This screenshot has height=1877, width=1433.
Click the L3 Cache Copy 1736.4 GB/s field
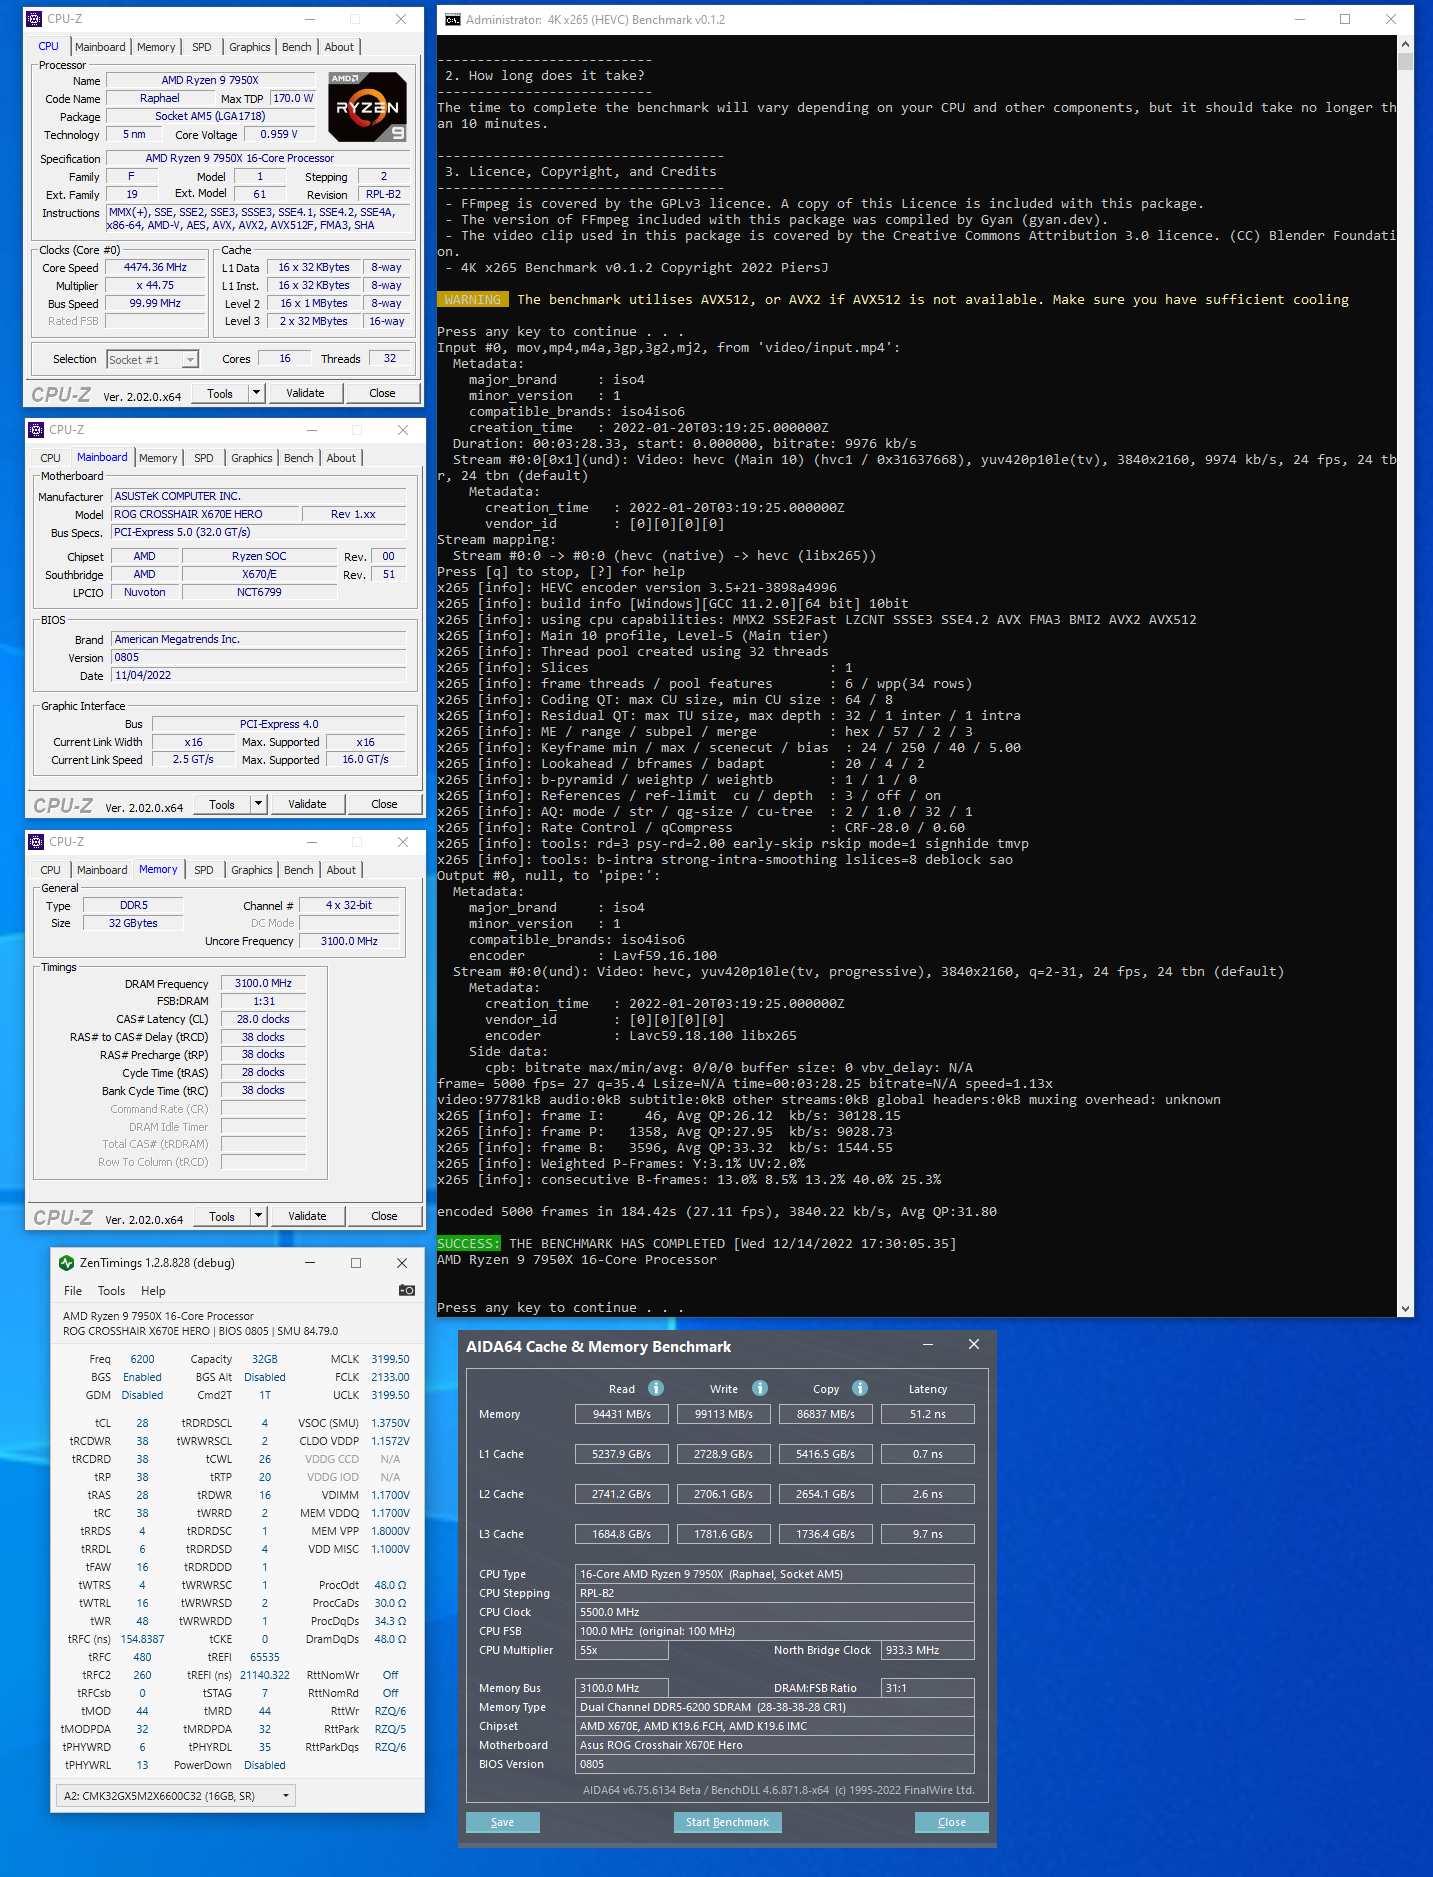[825, 1534]
